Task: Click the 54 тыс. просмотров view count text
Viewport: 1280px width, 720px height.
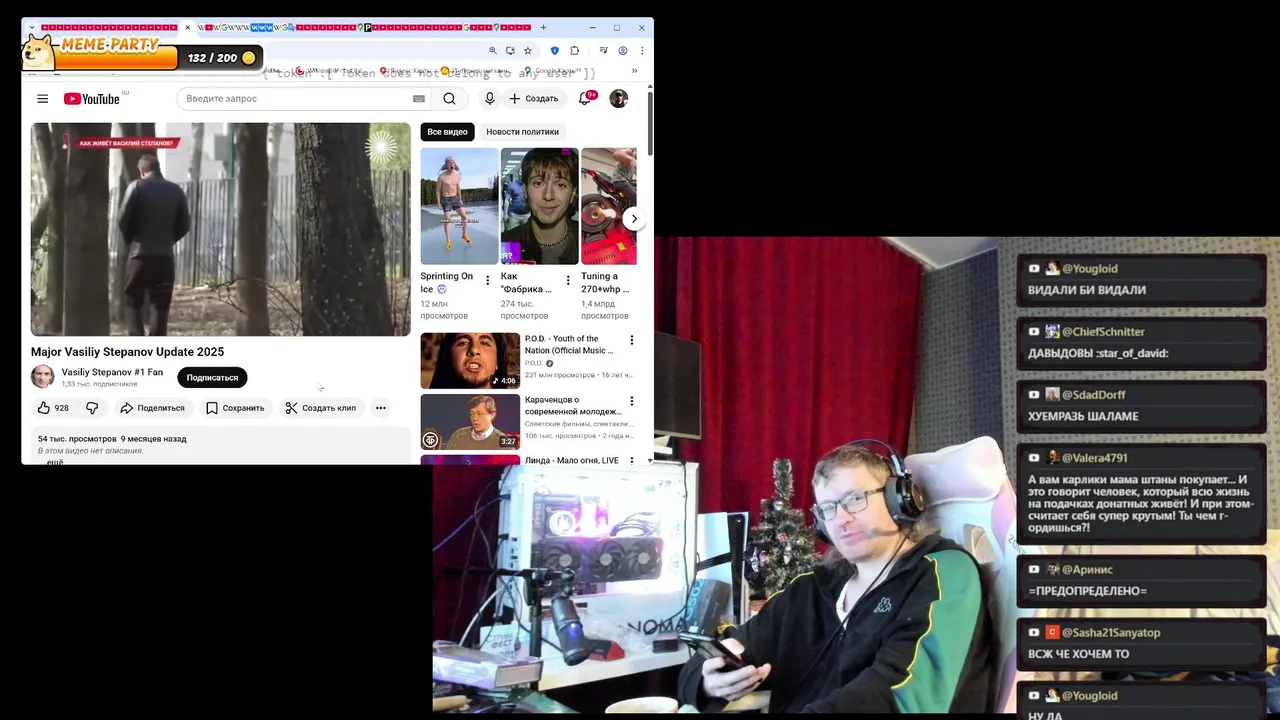Action: [77, 439]
